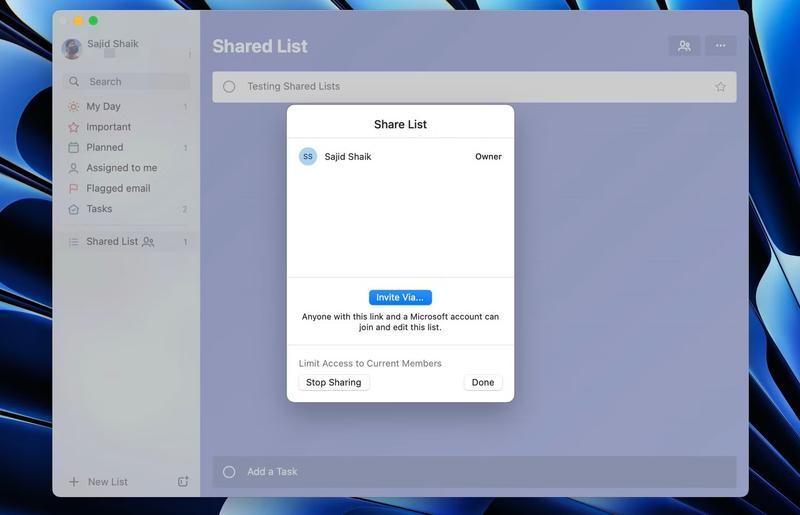Click Shared List title heading
The width and height of the screenshot is (800, 515).
[x=260, y=46]
